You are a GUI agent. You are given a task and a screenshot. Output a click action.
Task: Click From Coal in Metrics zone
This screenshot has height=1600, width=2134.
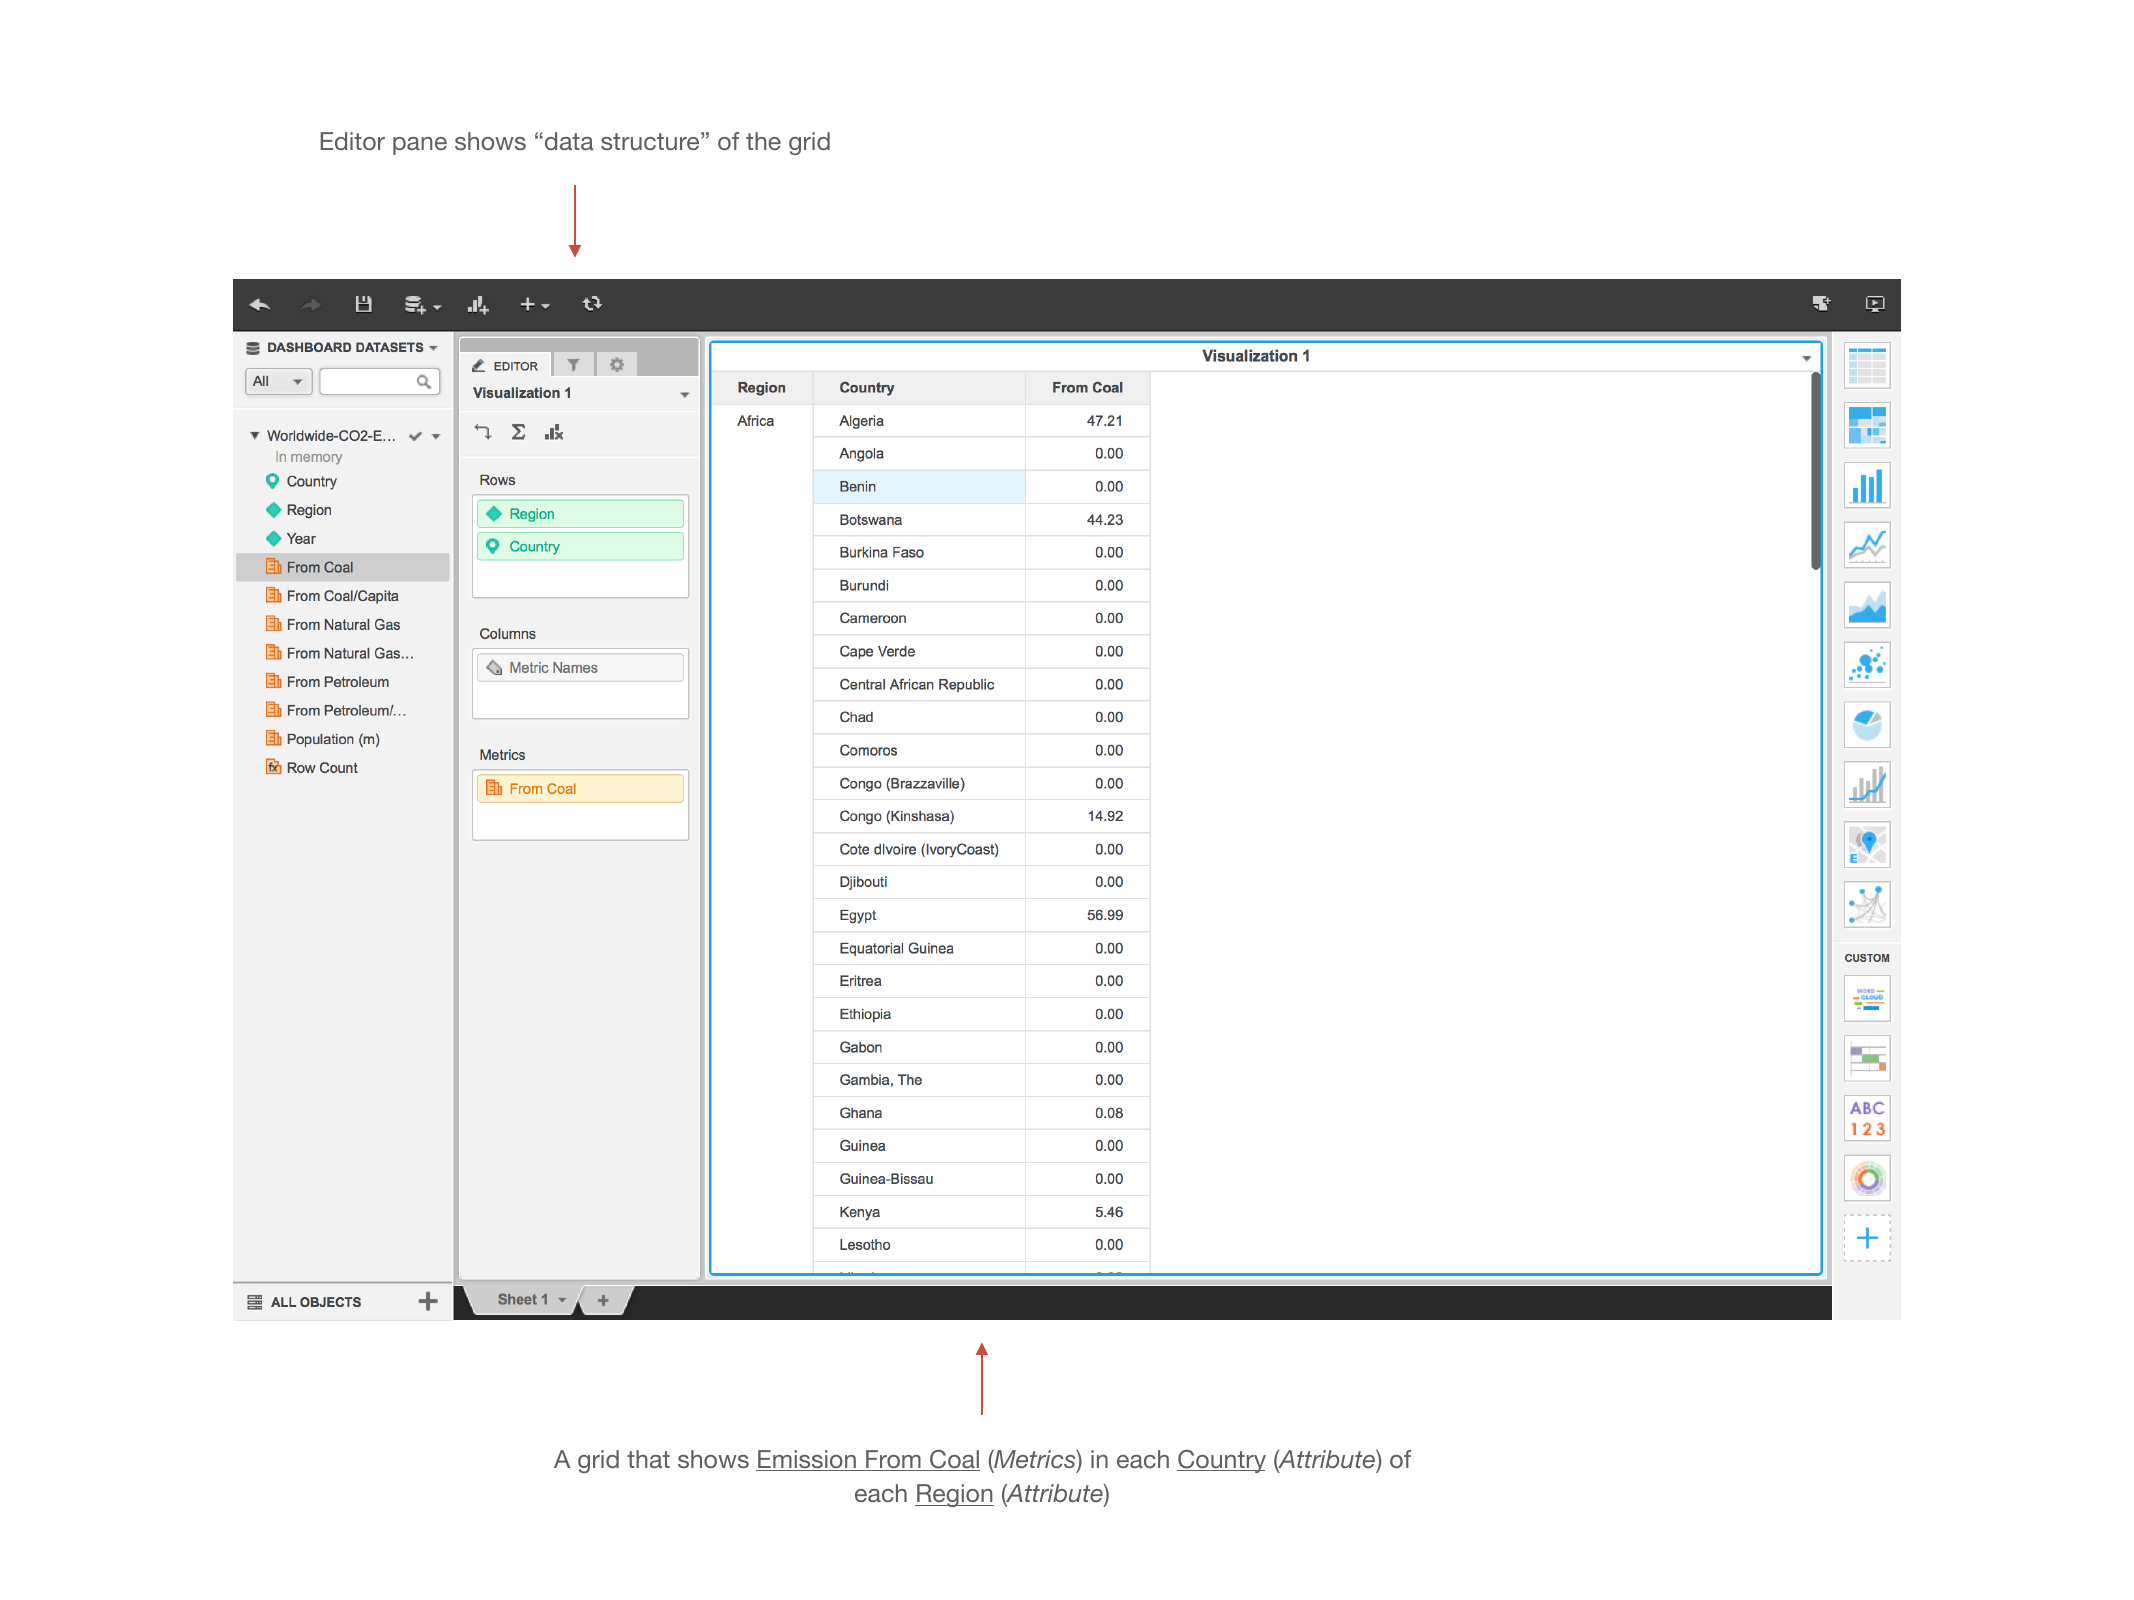(580, 789)
